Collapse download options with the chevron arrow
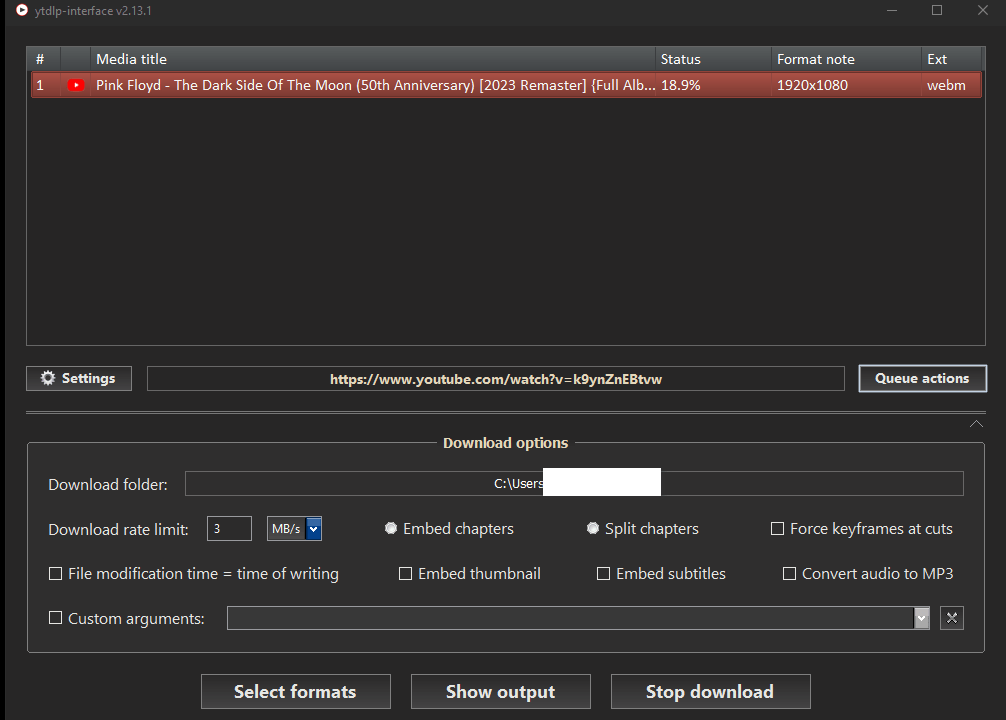The height and width of the screenshot is (720, 1006). click(976, 424)
